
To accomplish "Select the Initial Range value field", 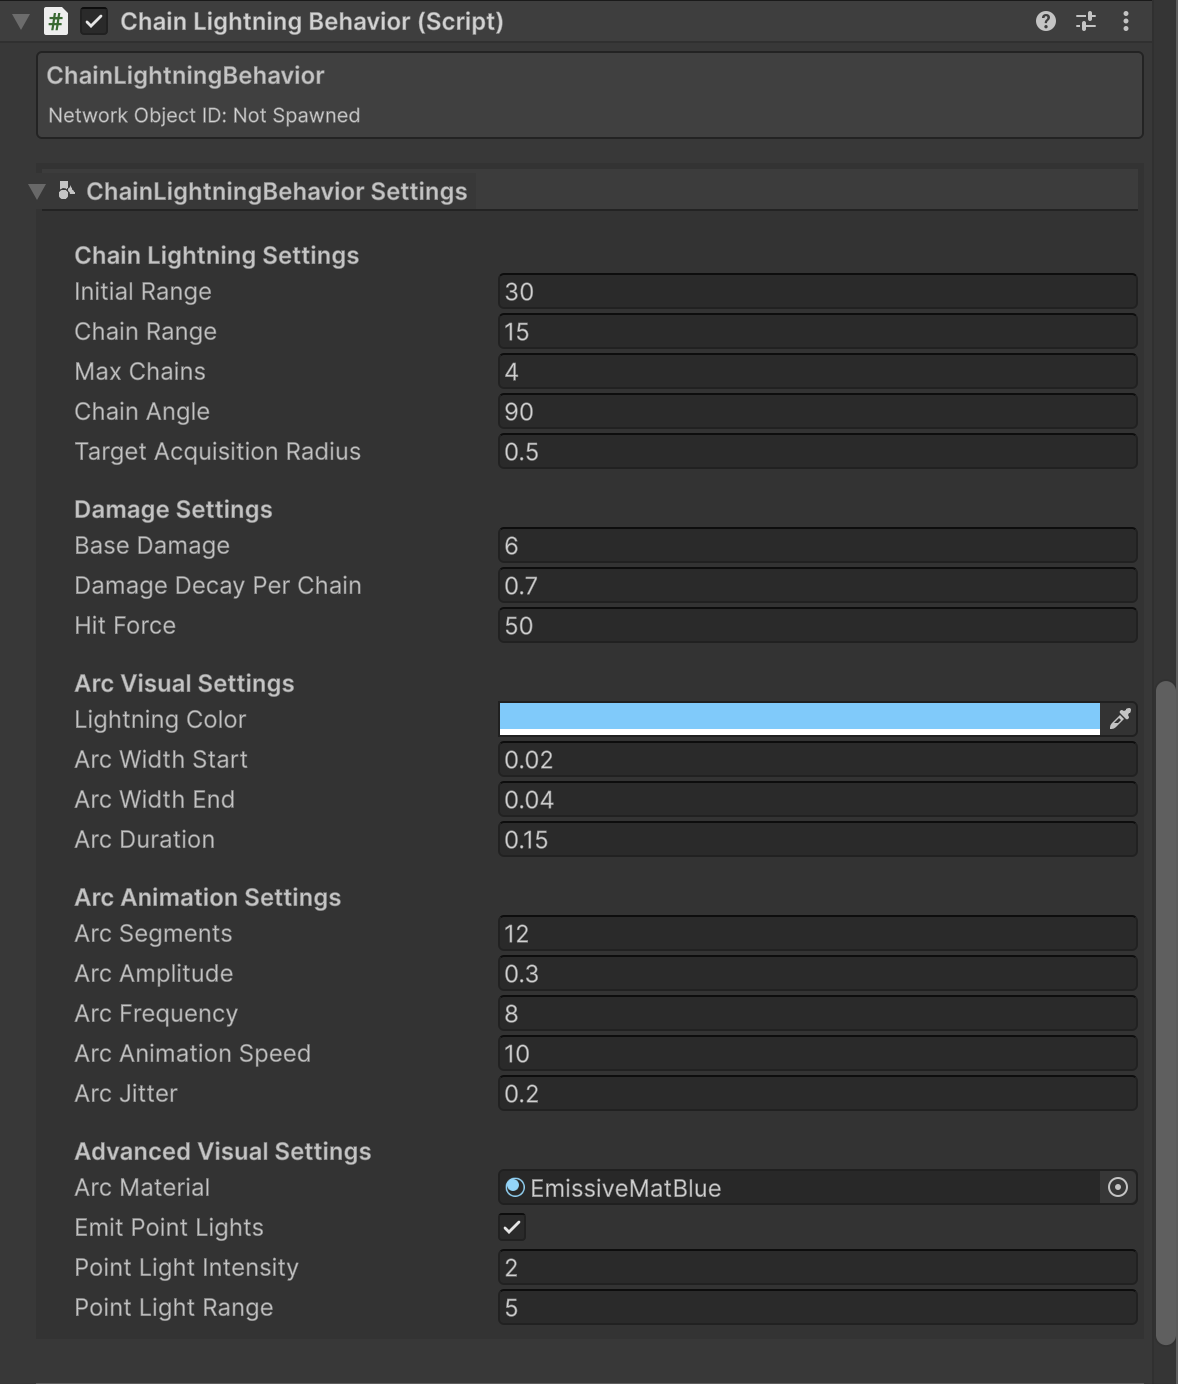I will pos(815,291).
